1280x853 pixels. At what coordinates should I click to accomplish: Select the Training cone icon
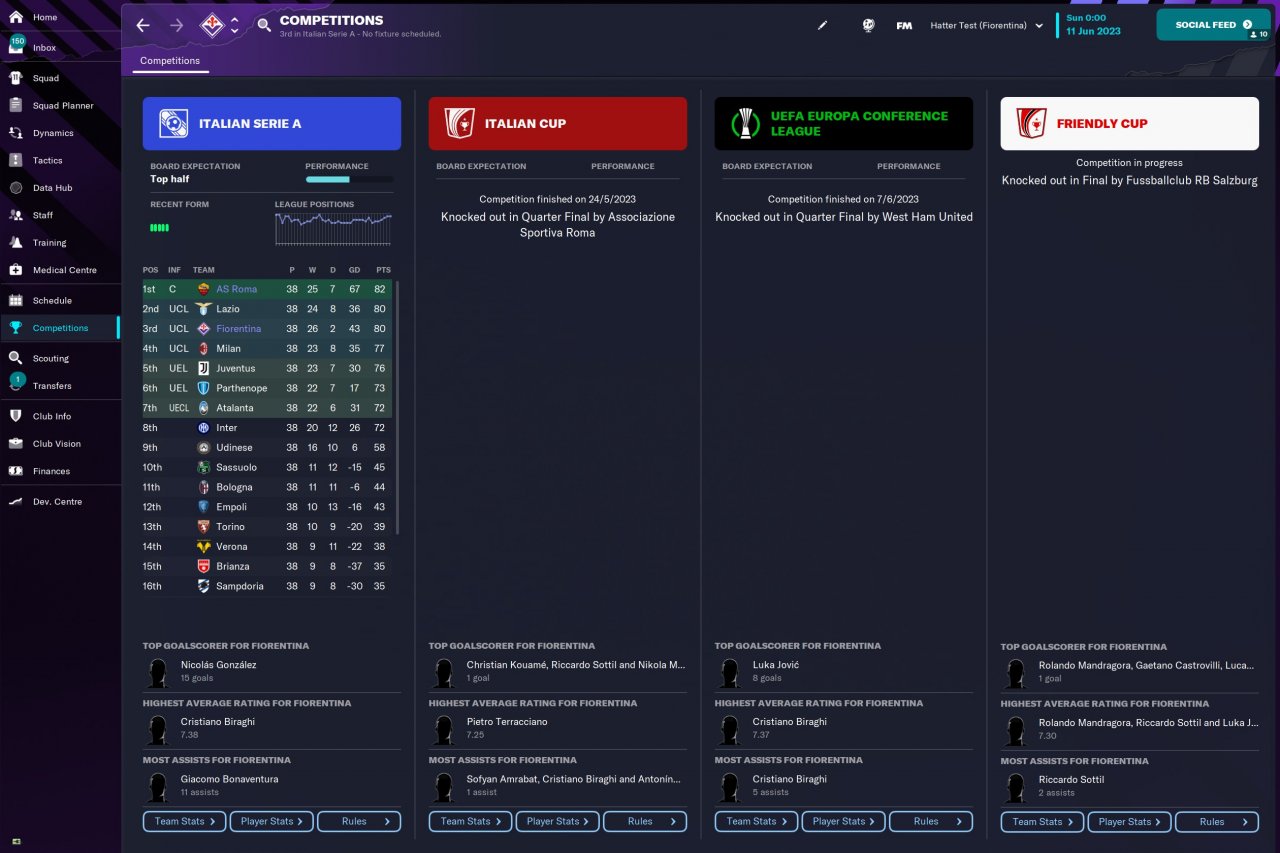16,243
